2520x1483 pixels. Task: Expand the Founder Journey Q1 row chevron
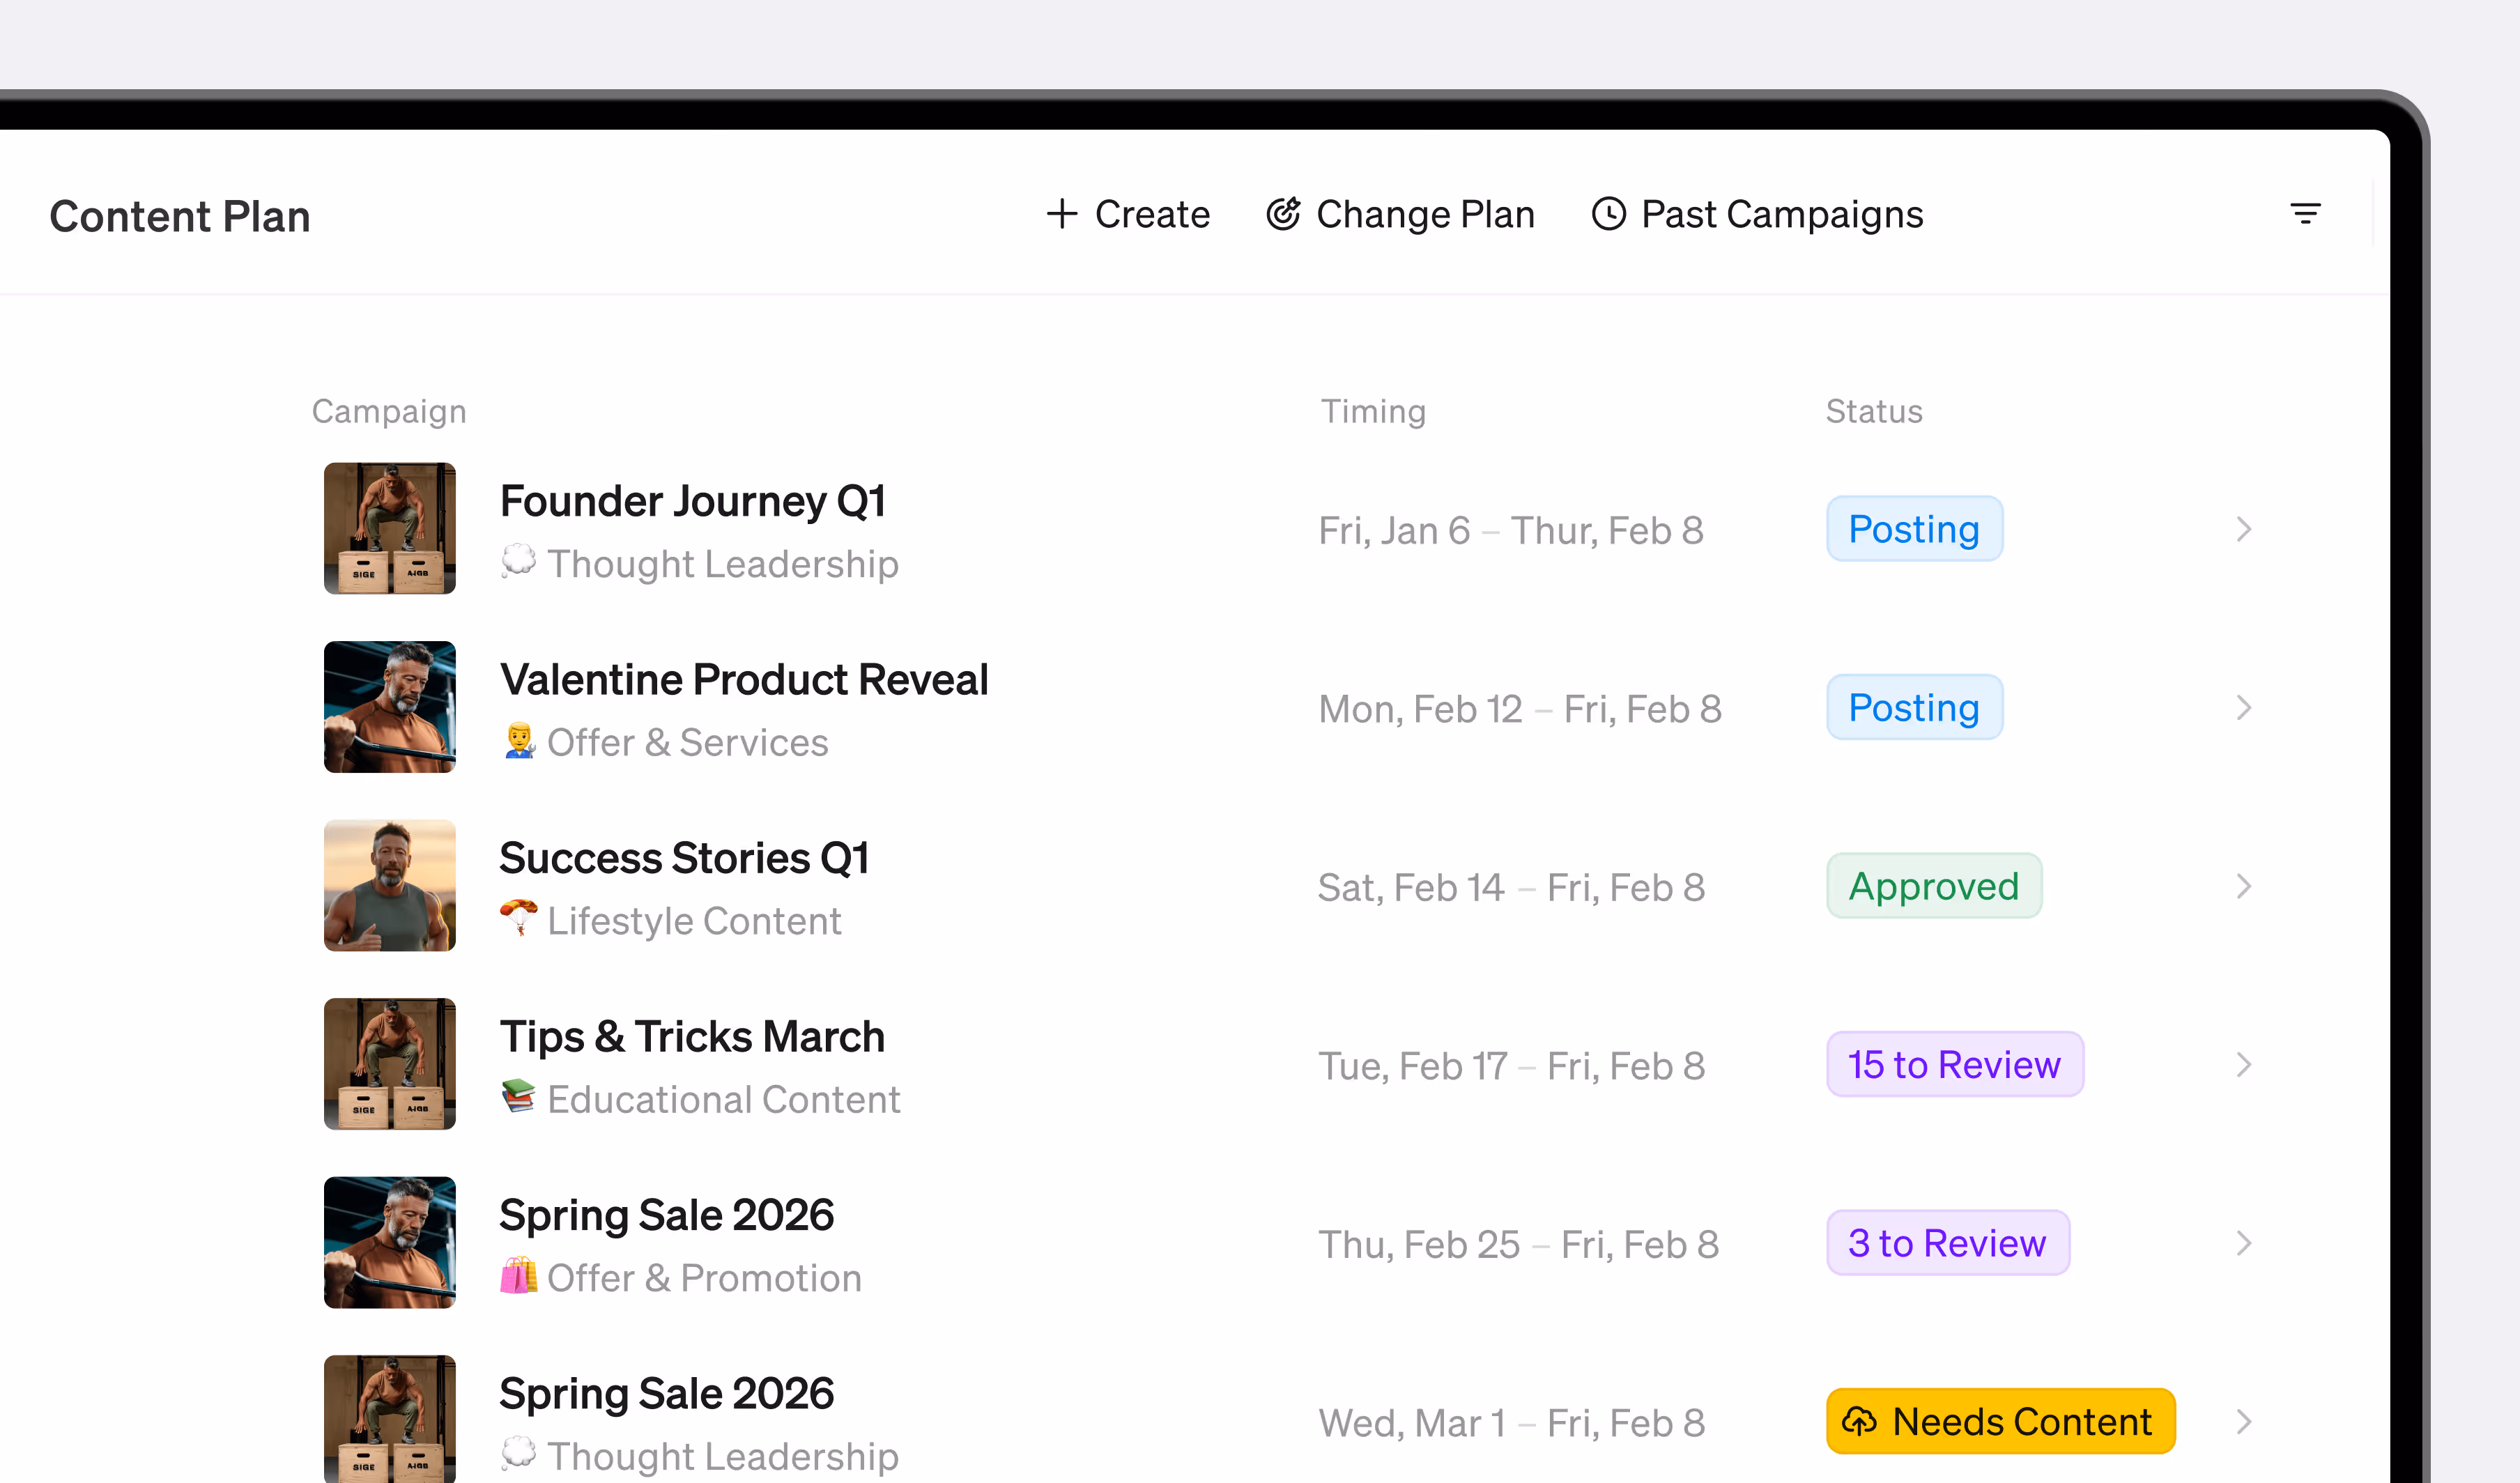[2243, 529]
